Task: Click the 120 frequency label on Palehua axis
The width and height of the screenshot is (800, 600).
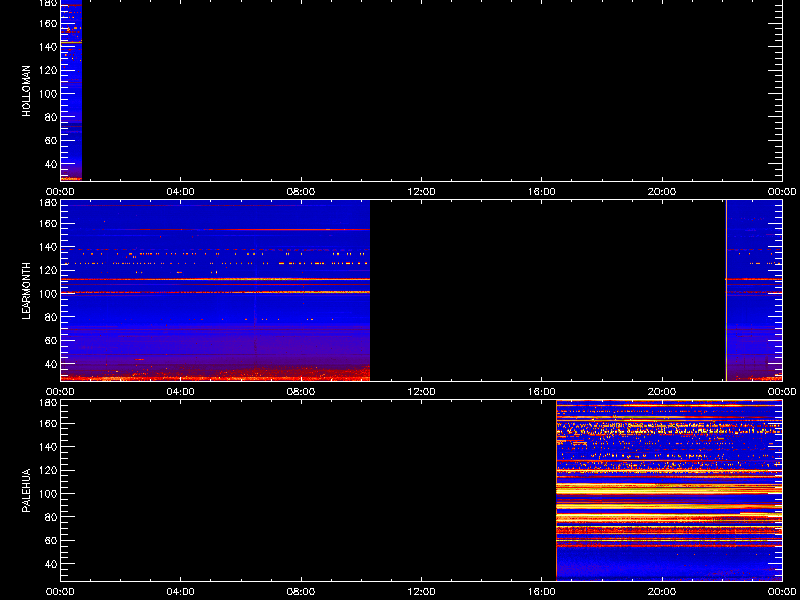Action: (48, 470)
